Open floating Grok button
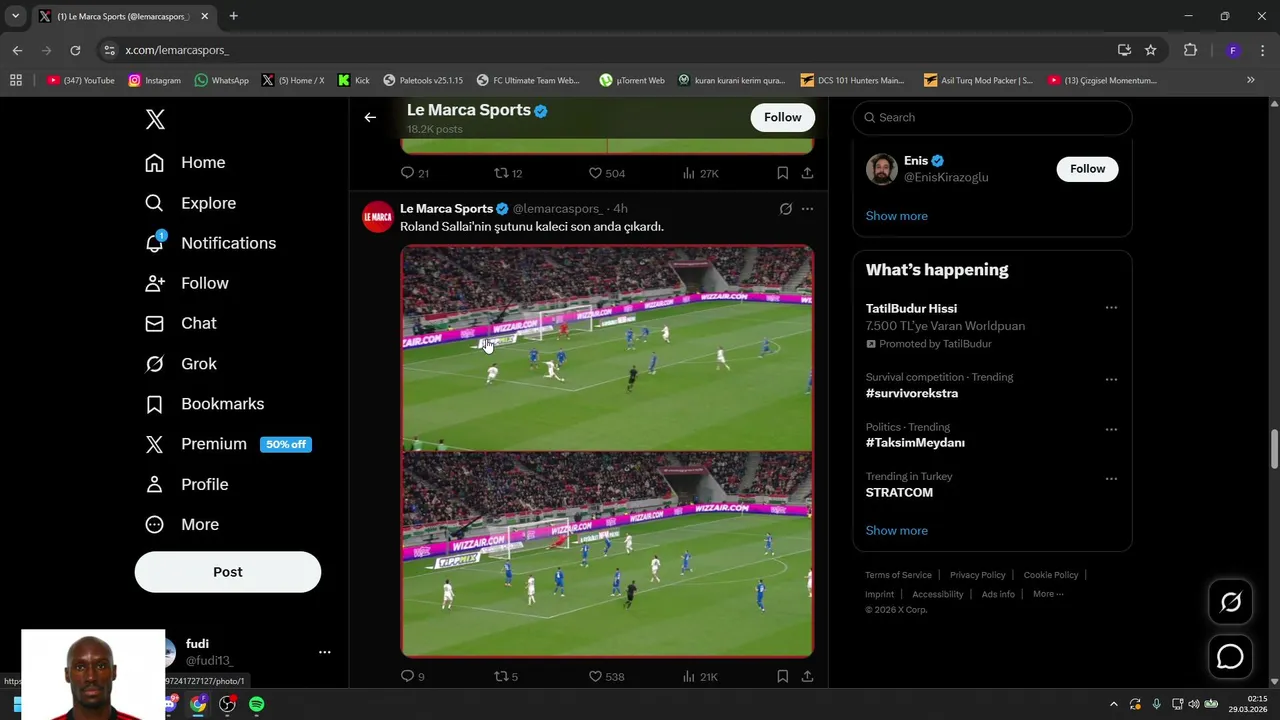The image size is (1280, 720). [1230, 602]
